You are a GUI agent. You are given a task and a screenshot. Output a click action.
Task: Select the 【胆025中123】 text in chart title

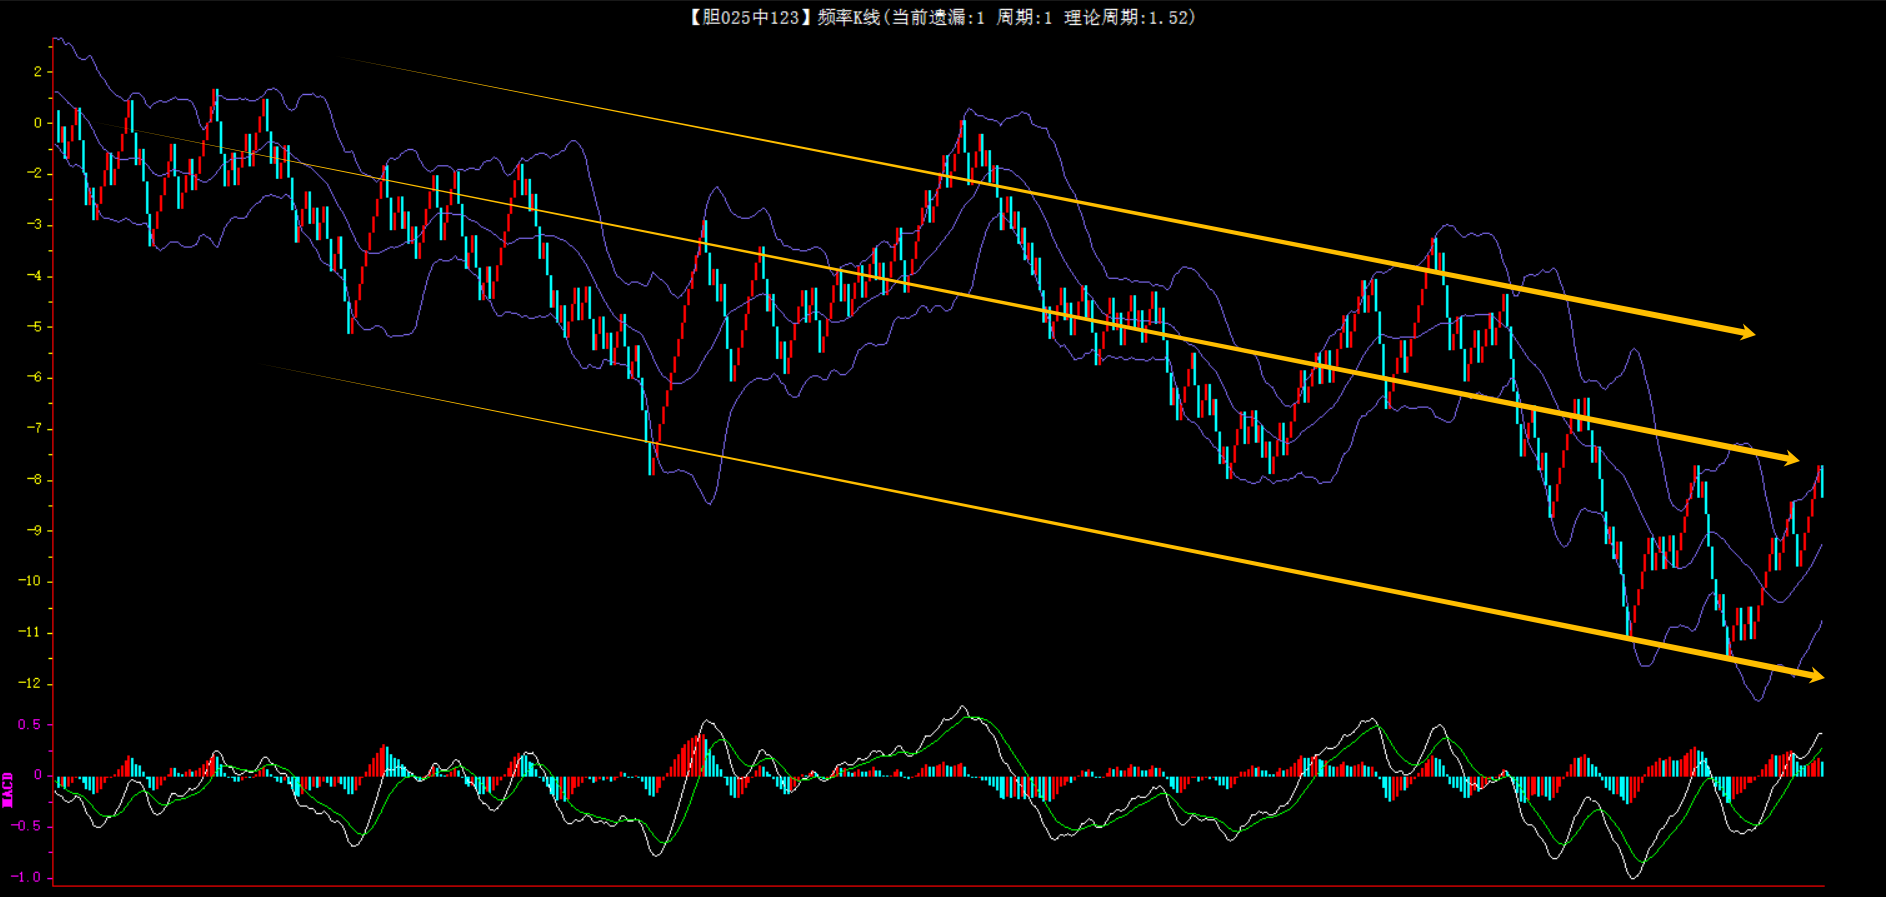pos(745,17)
